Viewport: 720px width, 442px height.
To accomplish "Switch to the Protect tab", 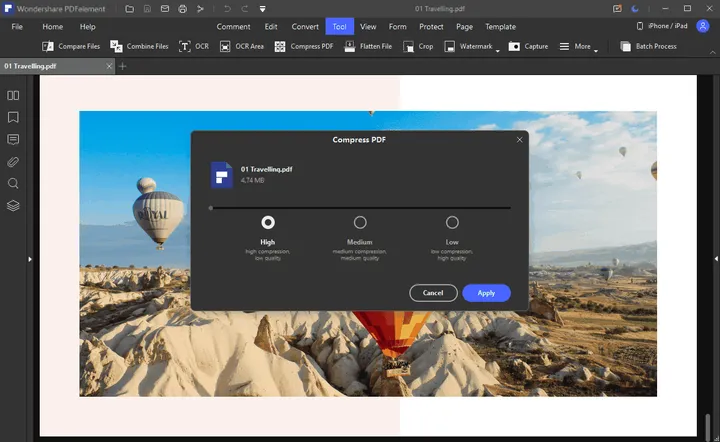I will pyautogui.click(x=431, y=26).
